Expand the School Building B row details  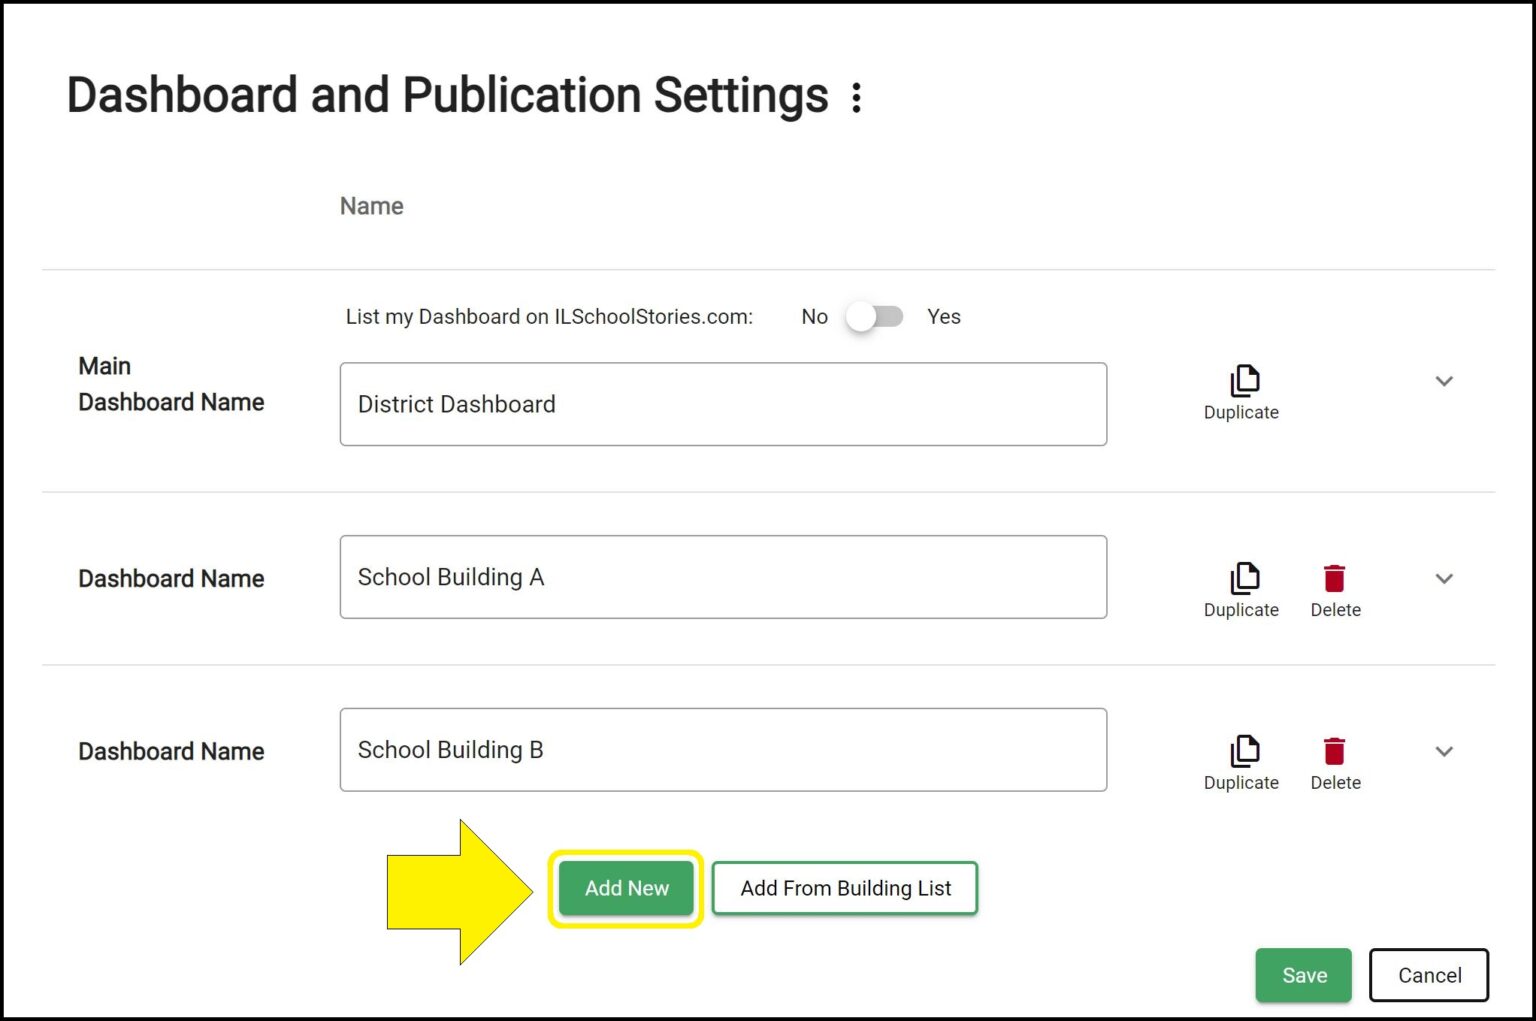coord(1444,750)
